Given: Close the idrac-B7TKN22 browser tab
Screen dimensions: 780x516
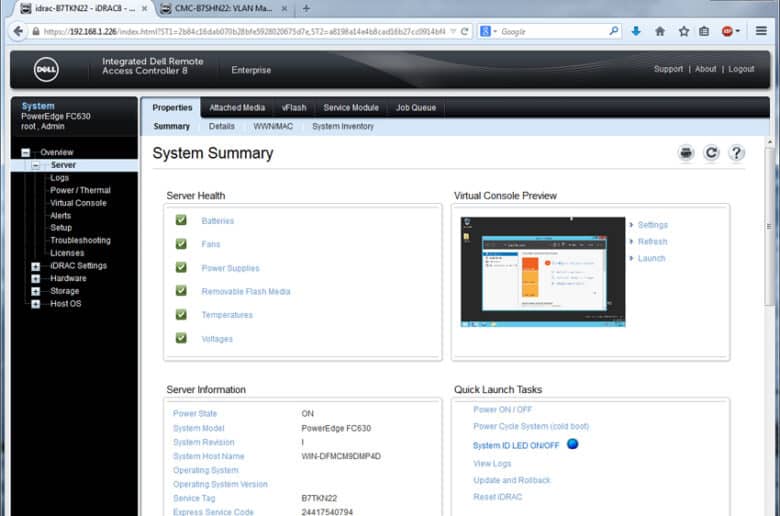Looking at the screenshot, I should [144, 8].
